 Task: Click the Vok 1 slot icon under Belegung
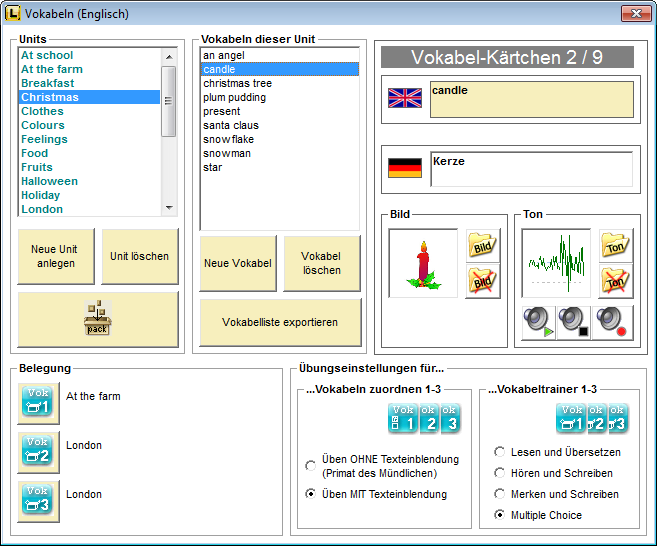37,404
